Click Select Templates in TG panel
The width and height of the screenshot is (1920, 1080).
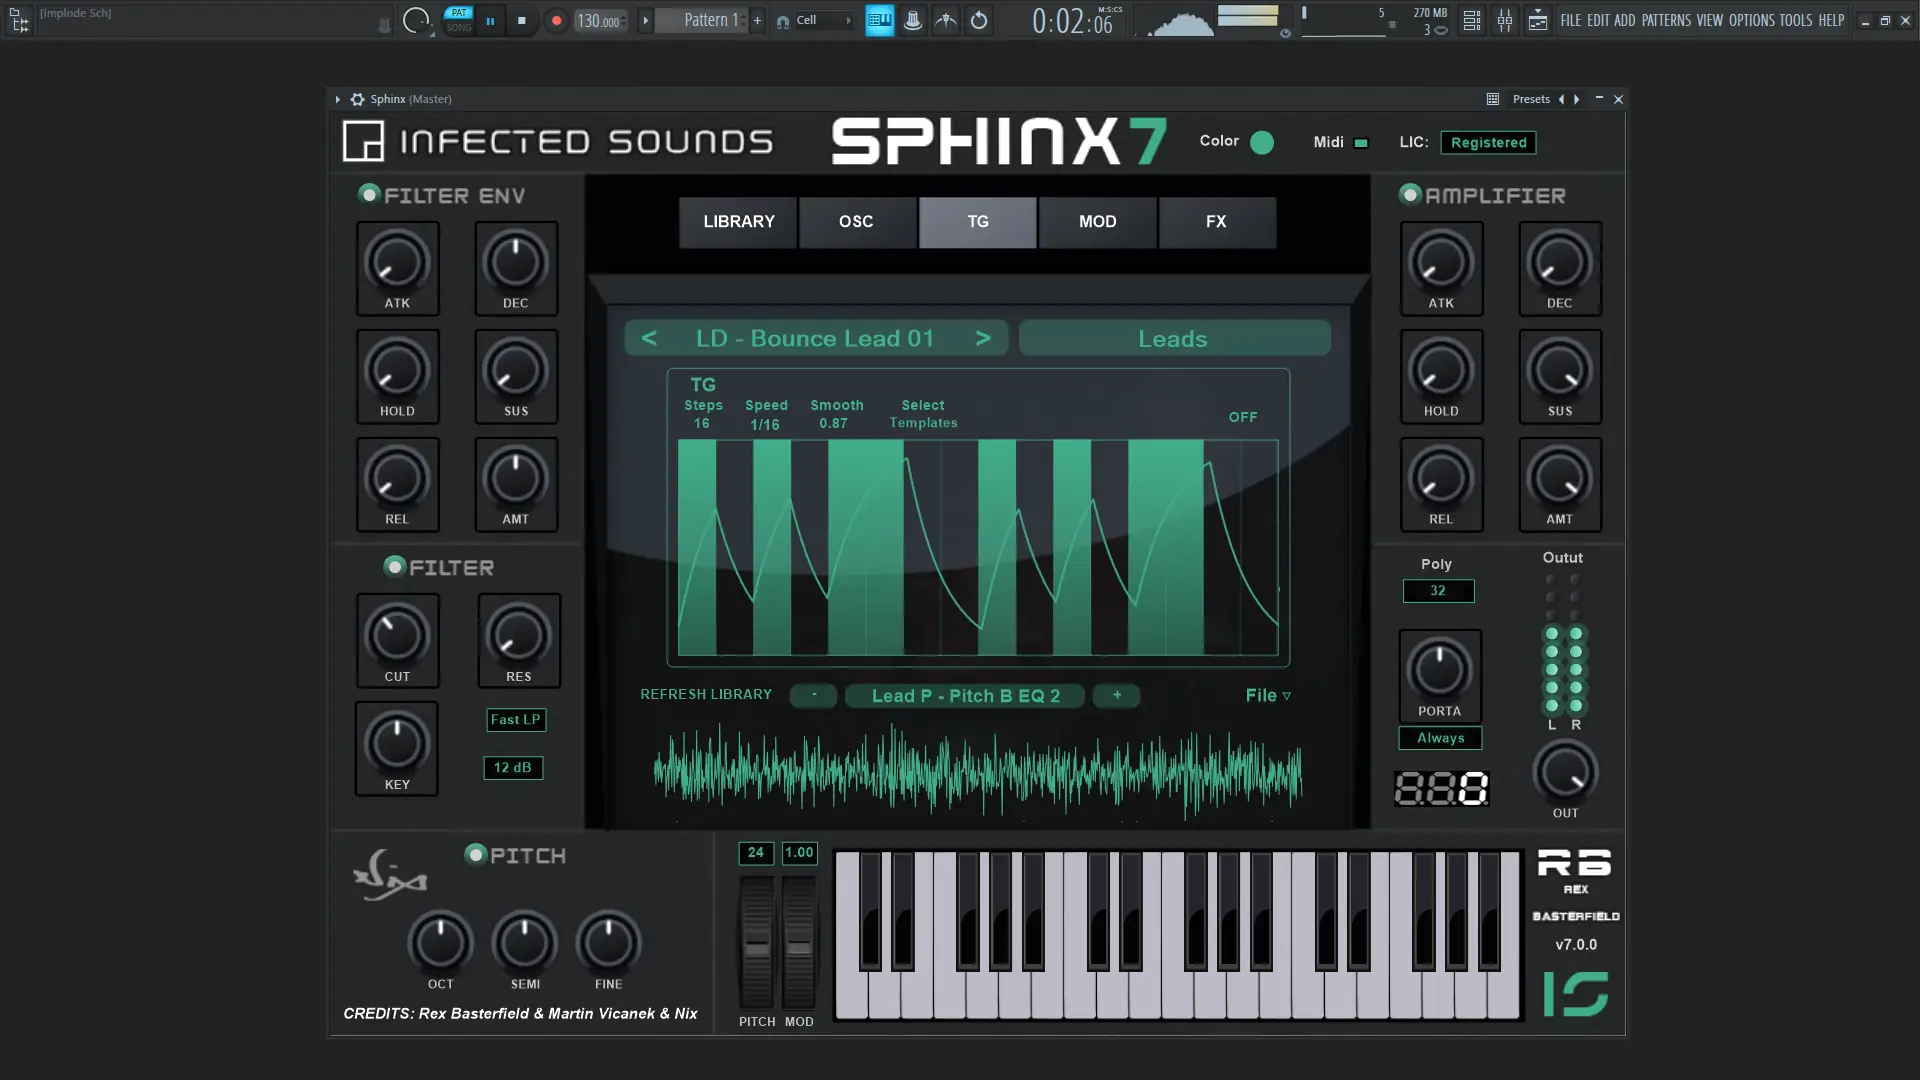[923, 414]
